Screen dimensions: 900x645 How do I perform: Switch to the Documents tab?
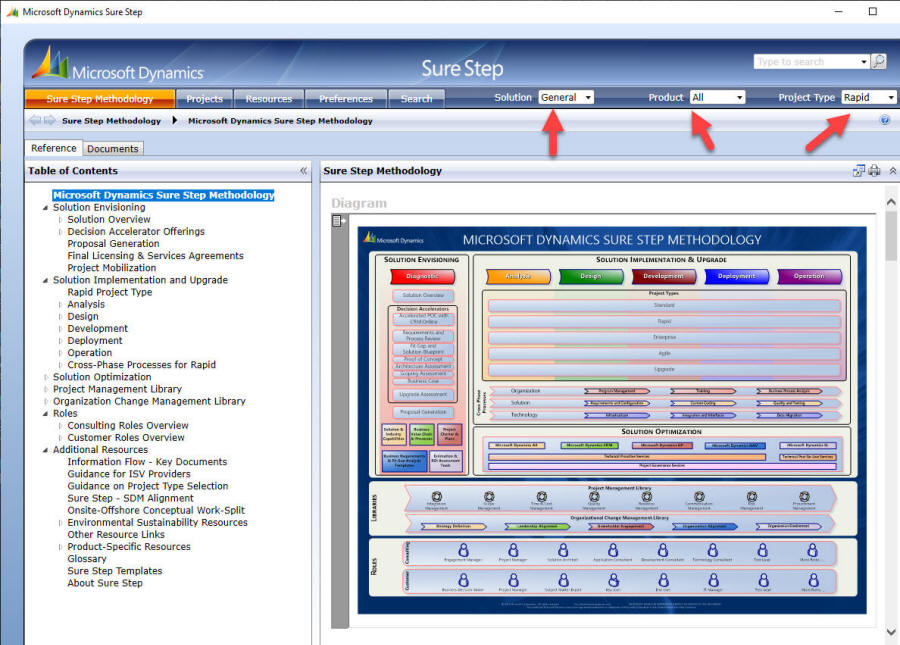click(x=112, y=149)
